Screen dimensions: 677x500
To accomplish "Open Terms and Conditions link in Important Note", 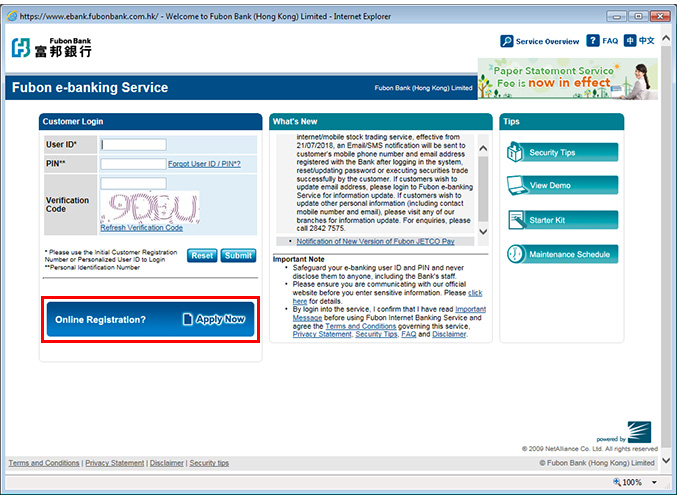I will point(361,326).
